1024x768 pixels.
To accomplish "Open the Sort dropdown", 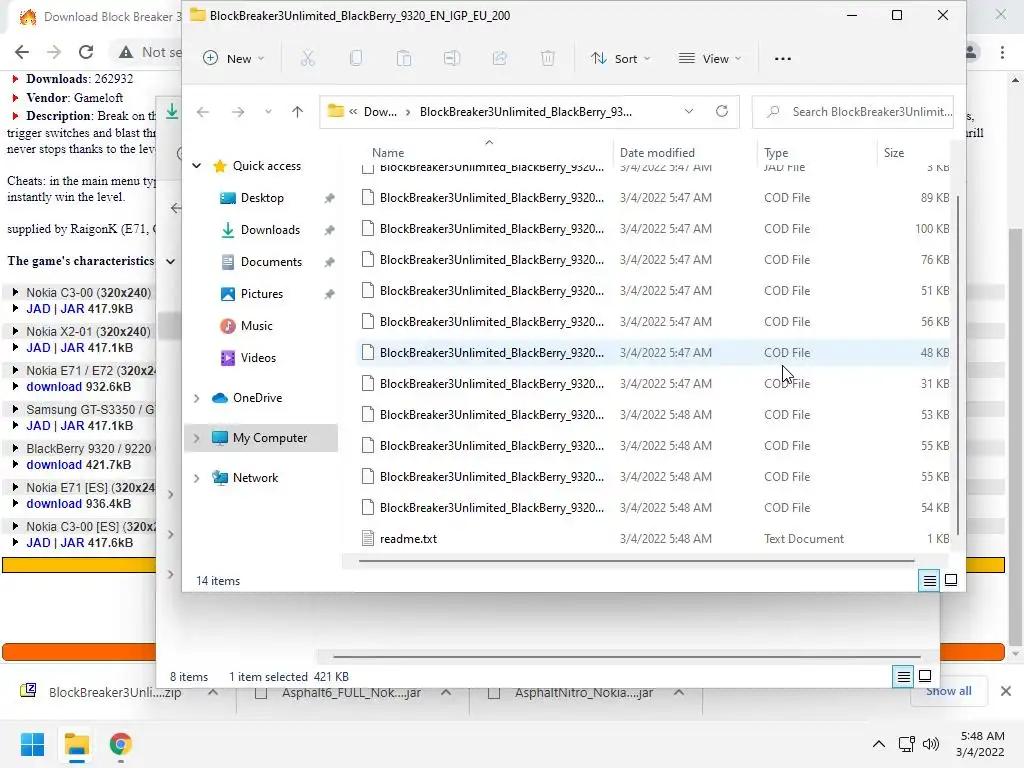I will click(620, 59).
